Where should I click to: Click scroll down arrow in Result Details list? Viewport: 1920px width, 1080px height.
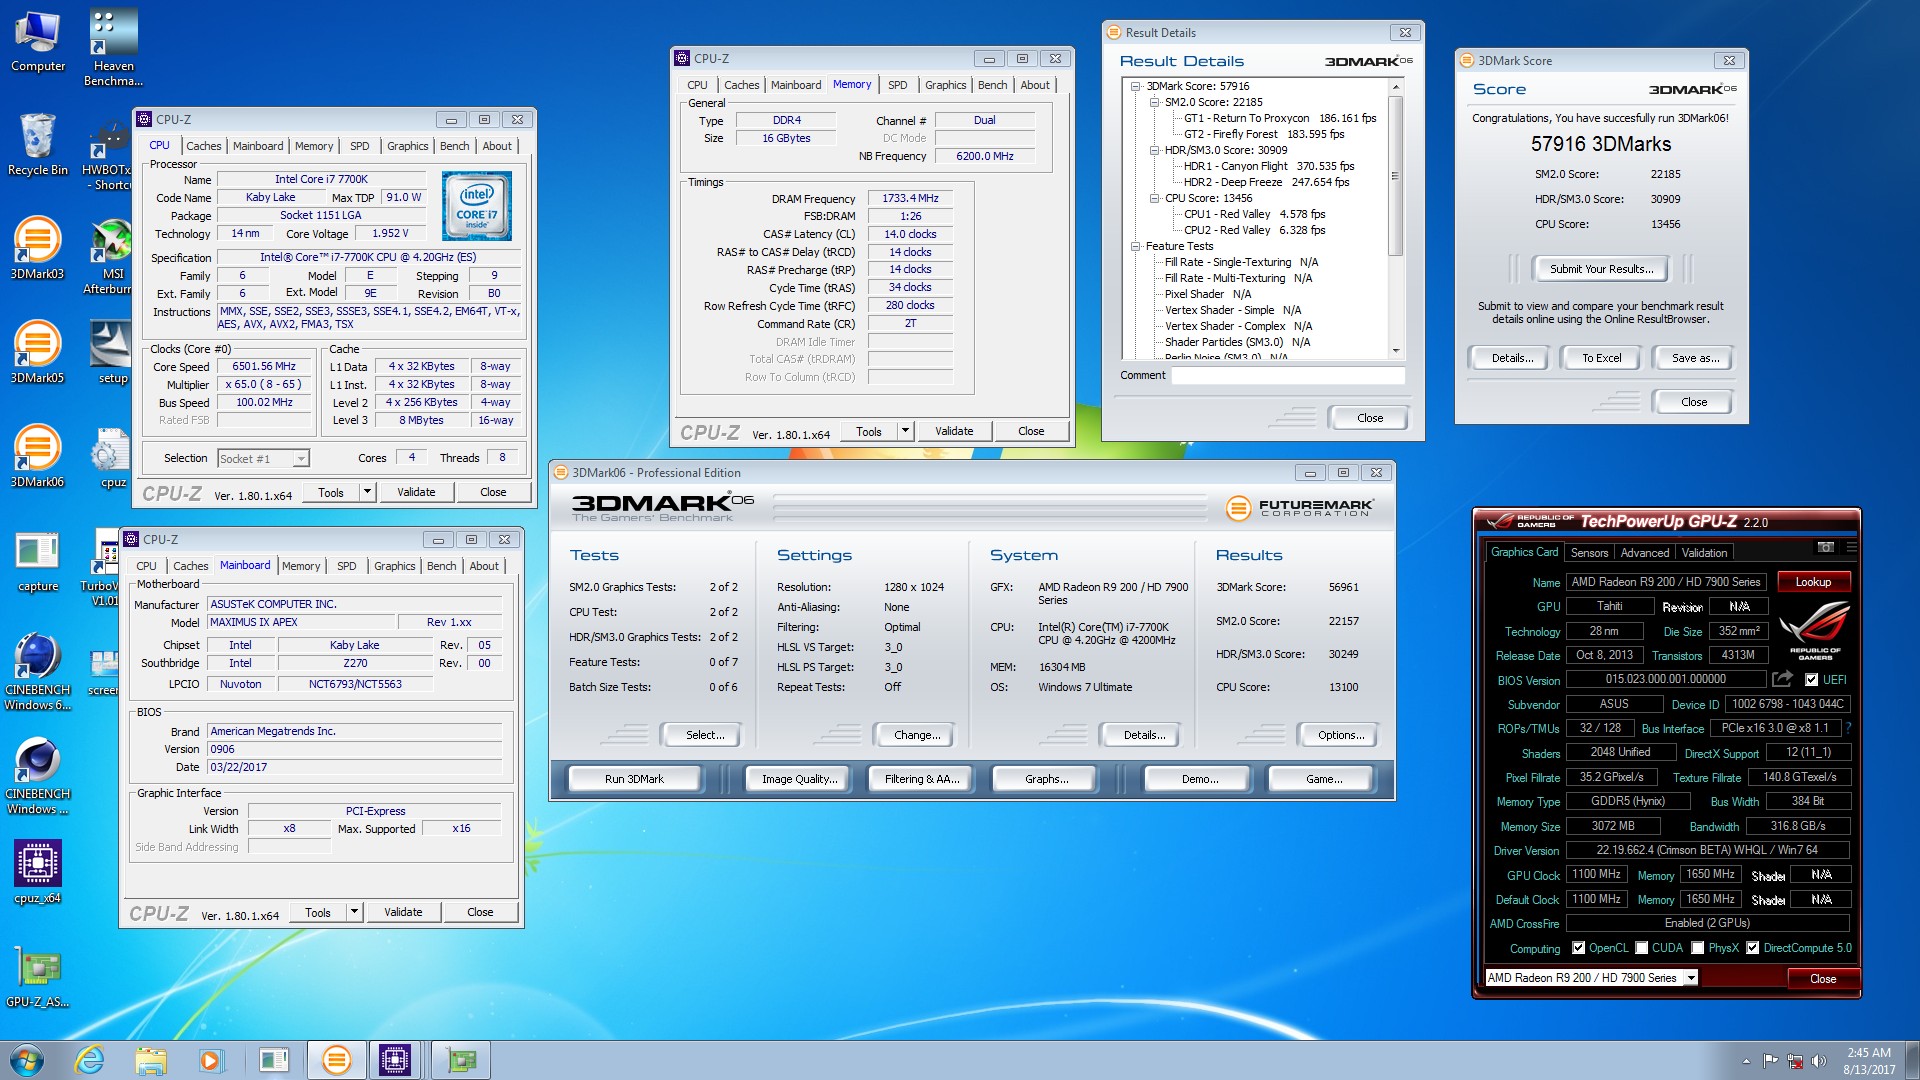[1395, 351]
